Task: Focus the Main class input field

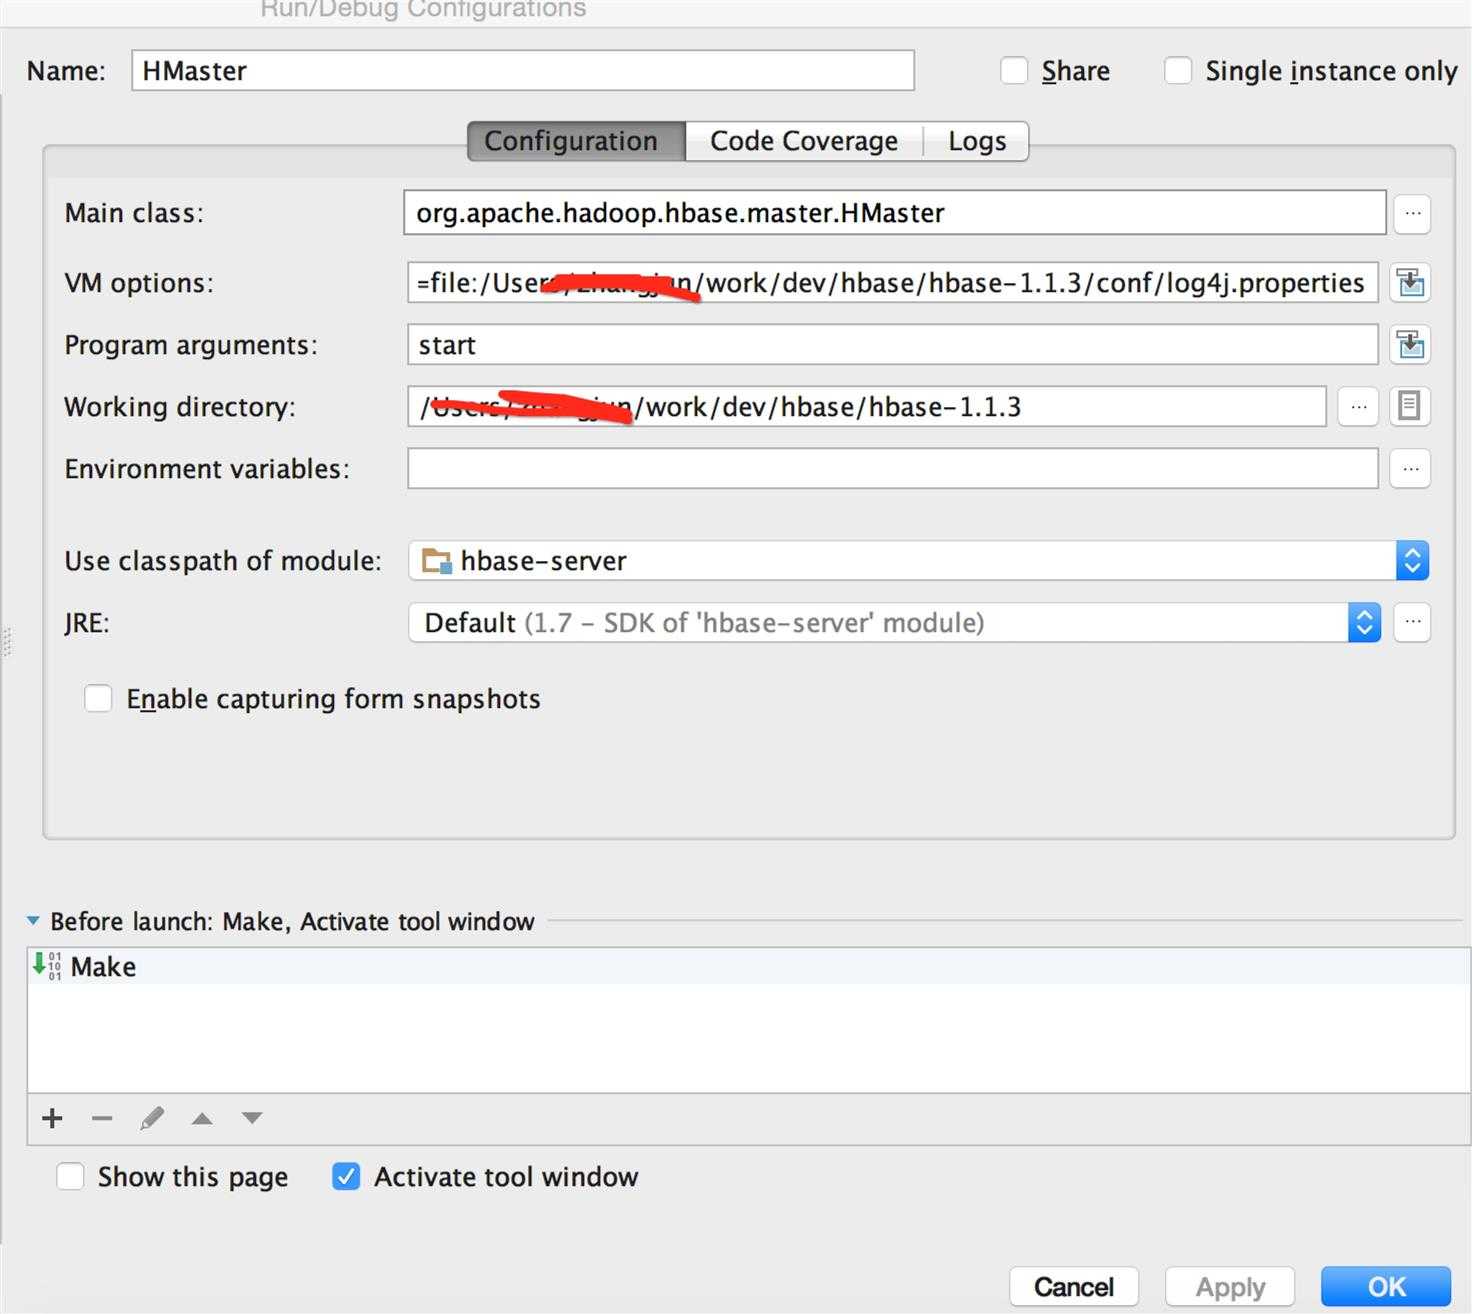Action: click(x=895, y=213)
